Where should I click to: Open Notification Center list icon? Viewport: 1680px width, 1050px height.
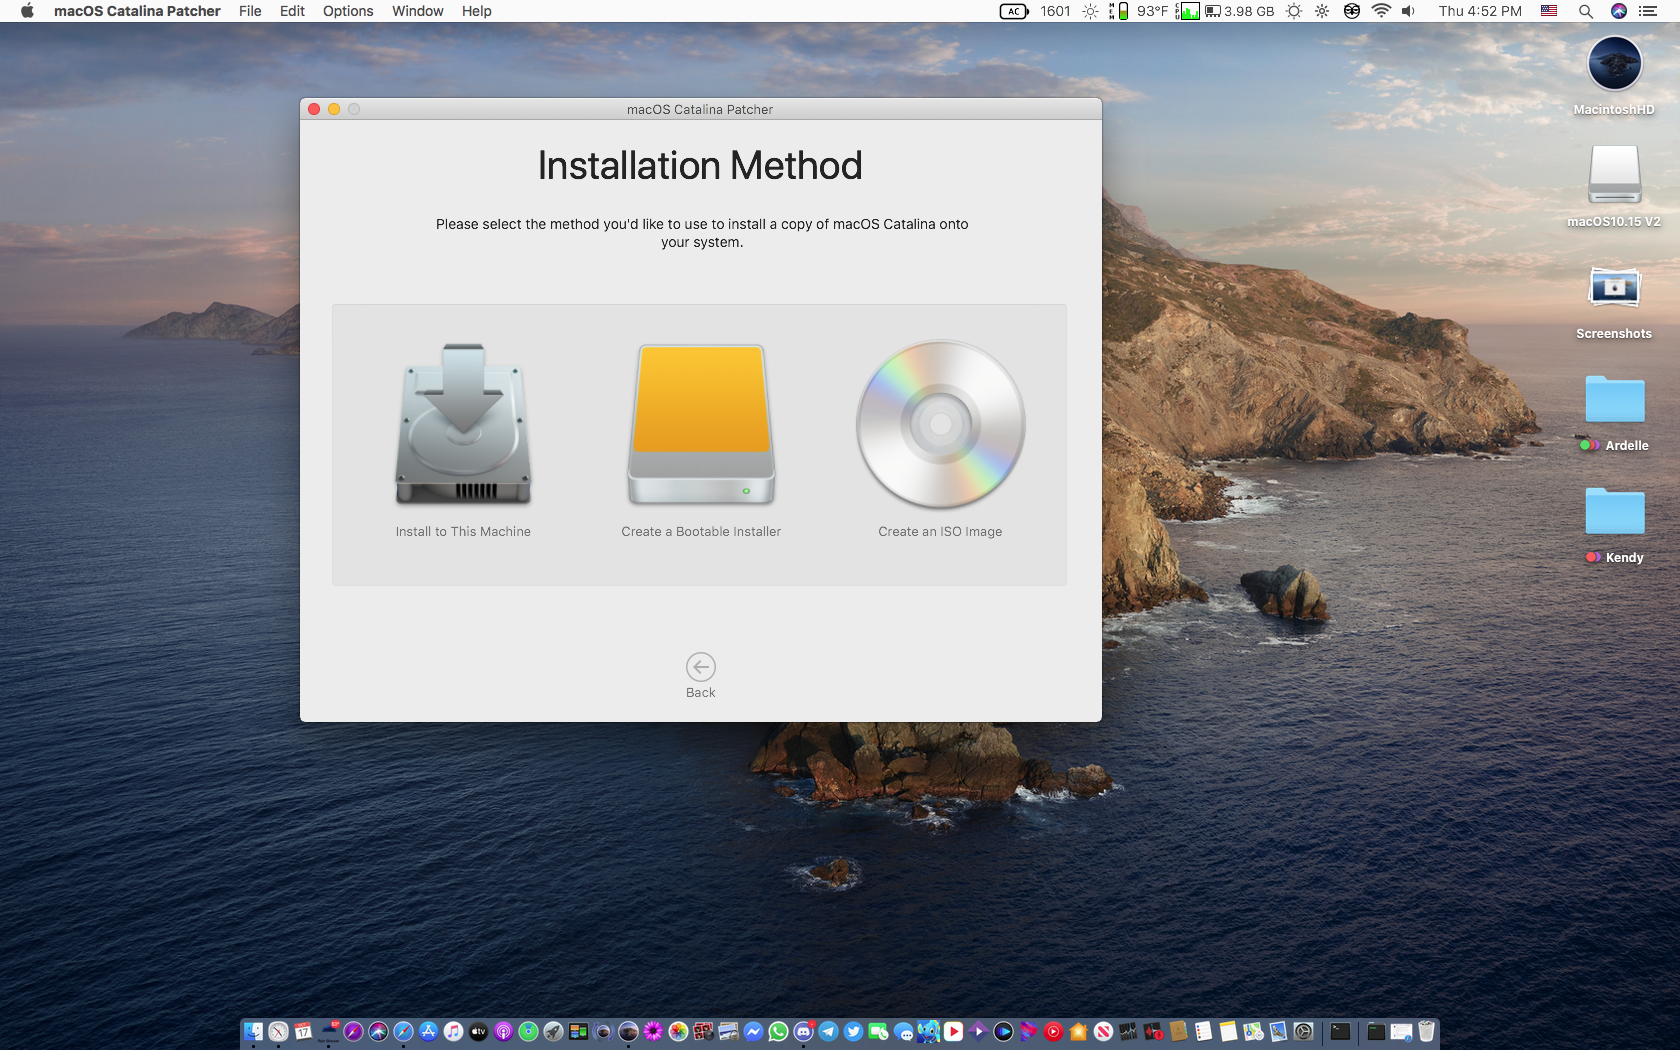pos(1648,11)
